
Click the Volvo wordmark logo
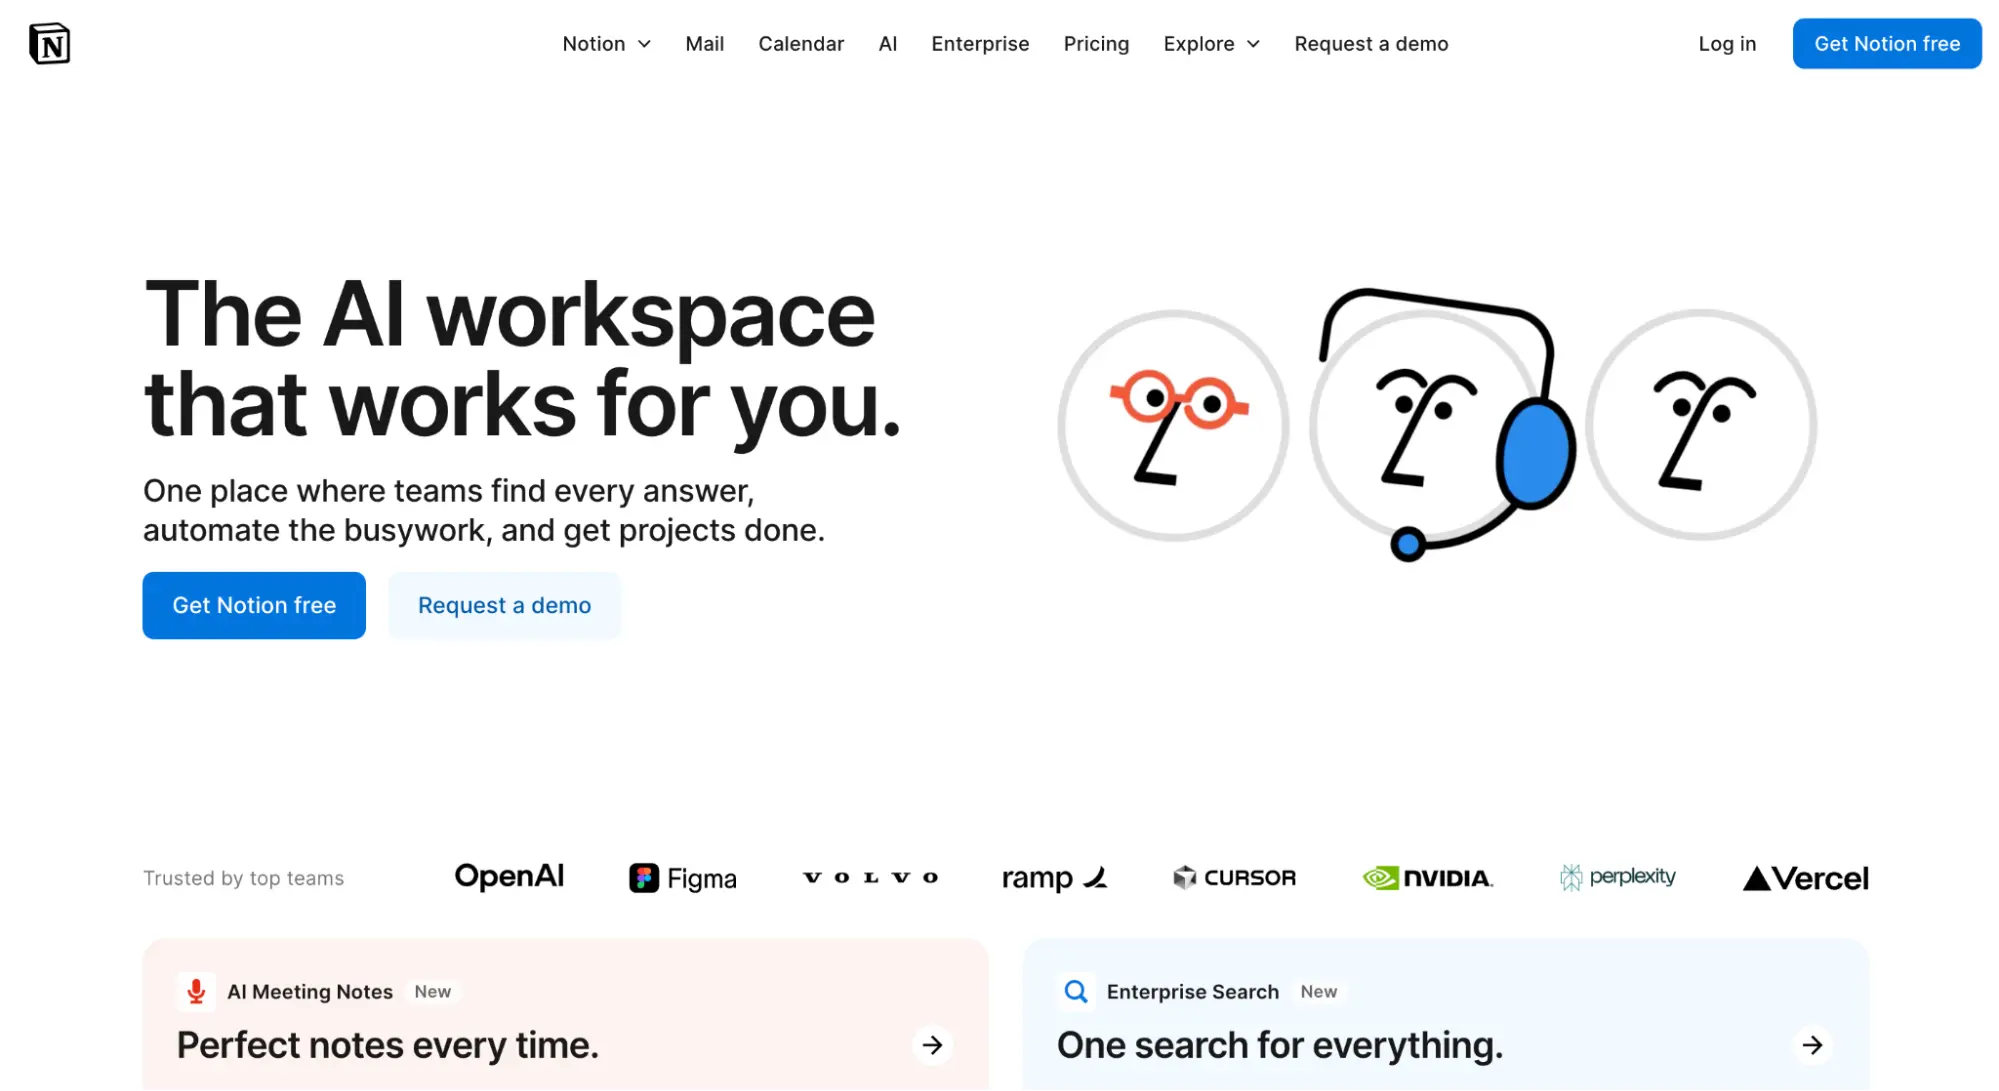(x=869, y=877)
